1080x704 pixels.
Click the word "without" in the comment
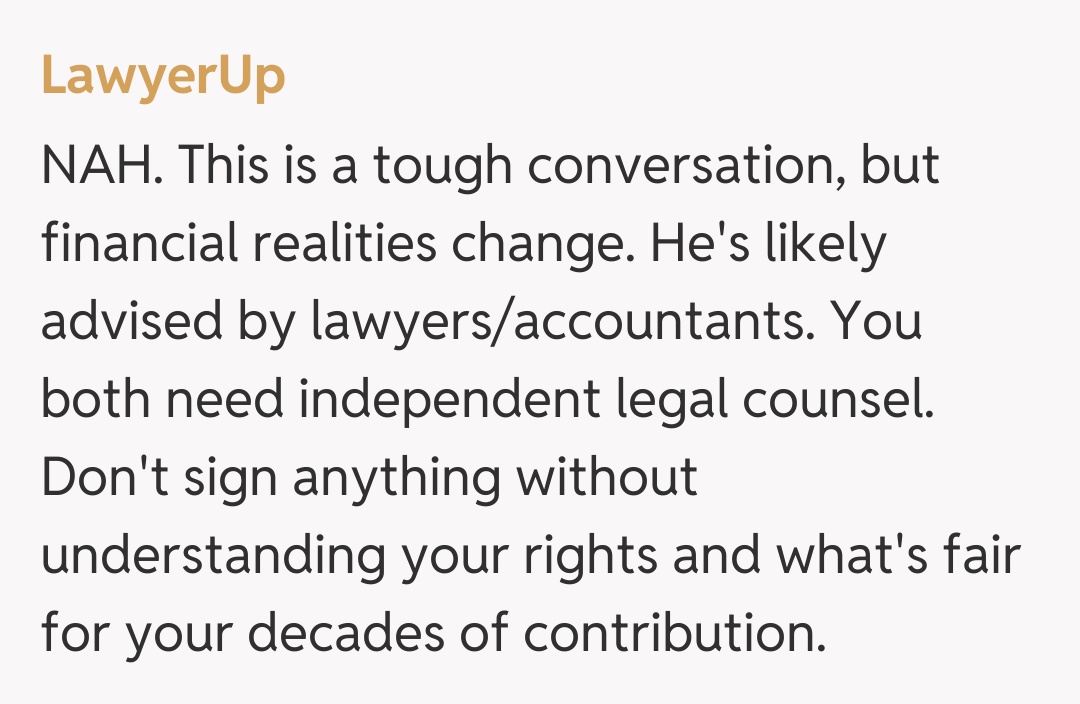pos(606,478)
